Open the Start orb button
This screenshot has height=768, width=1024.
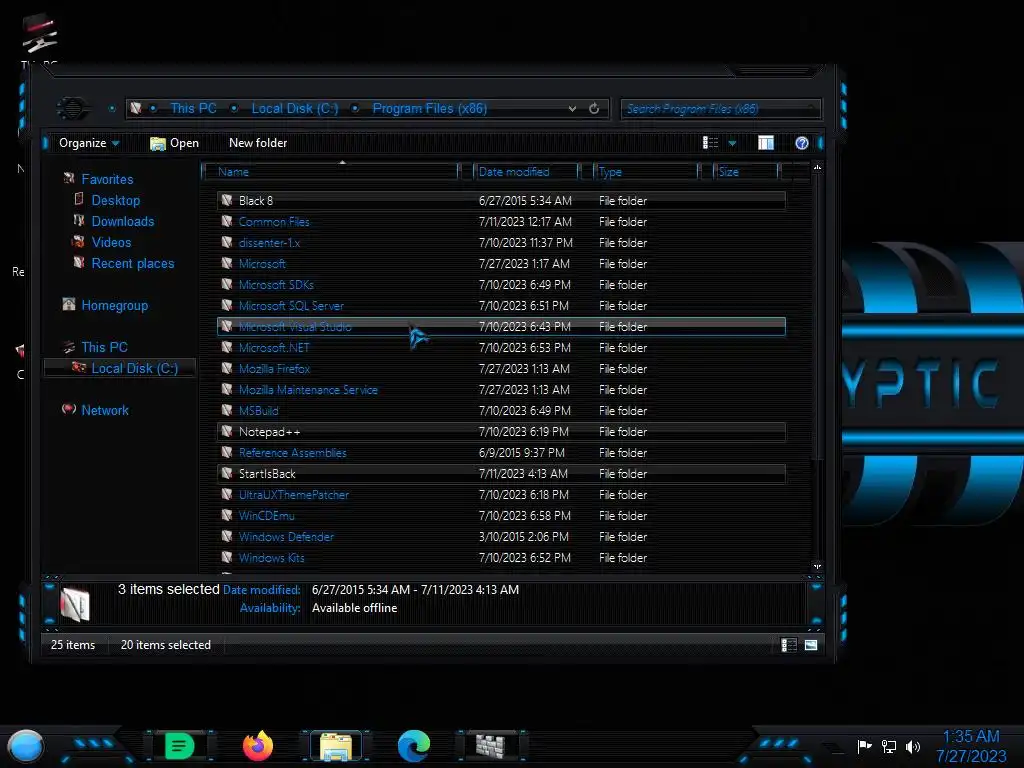pyautogui.click(x=26, y=746)
